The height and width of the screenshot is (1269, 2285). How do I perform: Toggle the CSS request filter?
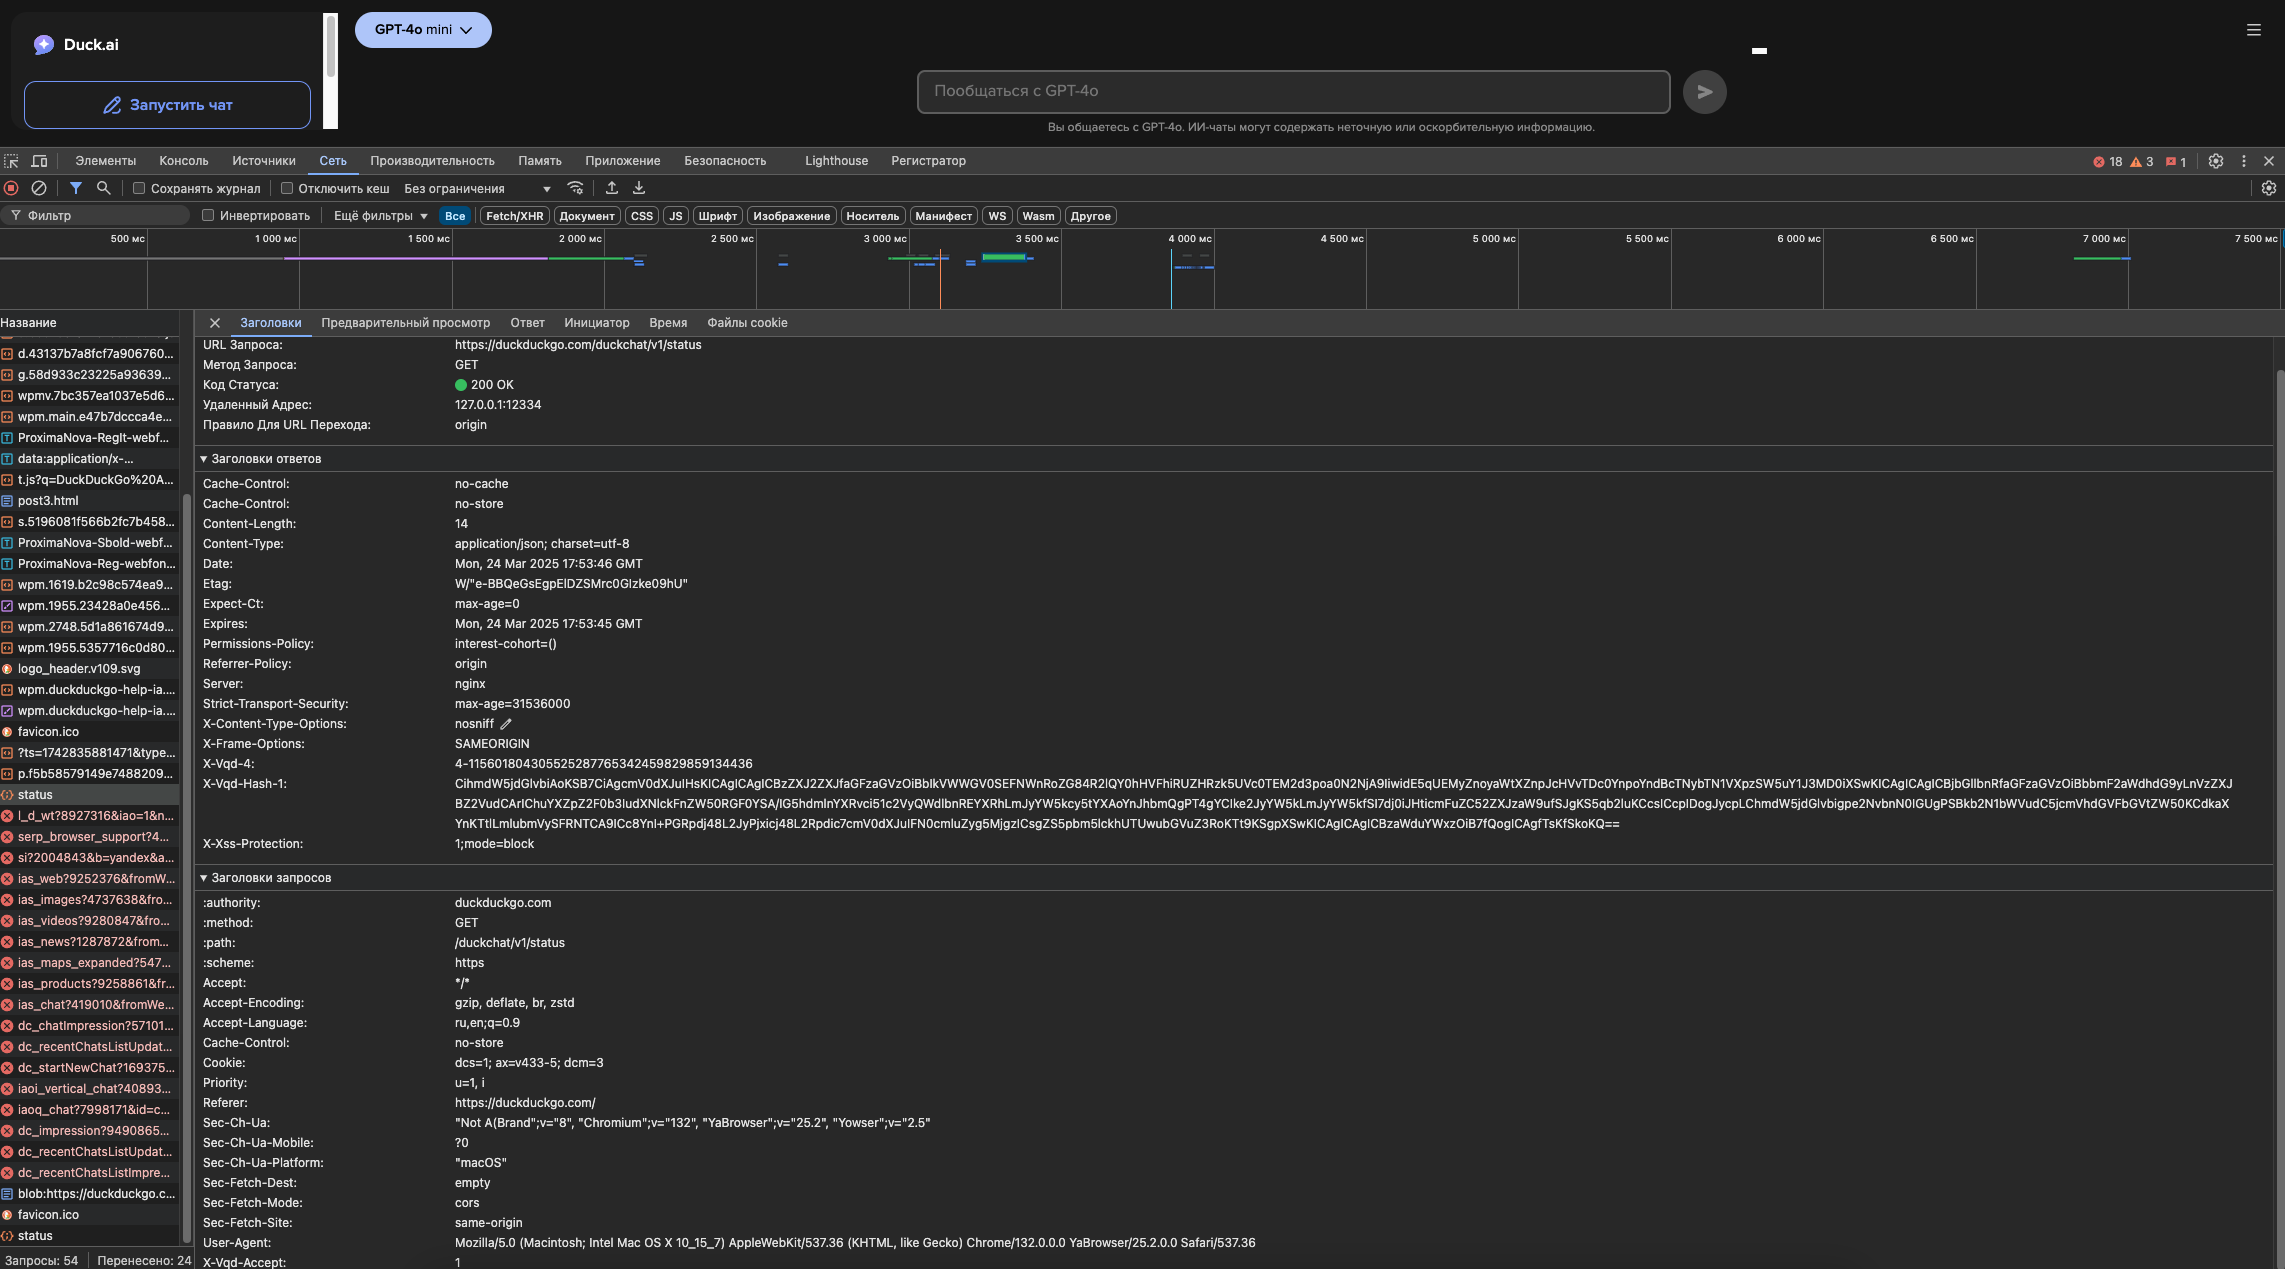point(642,216)
